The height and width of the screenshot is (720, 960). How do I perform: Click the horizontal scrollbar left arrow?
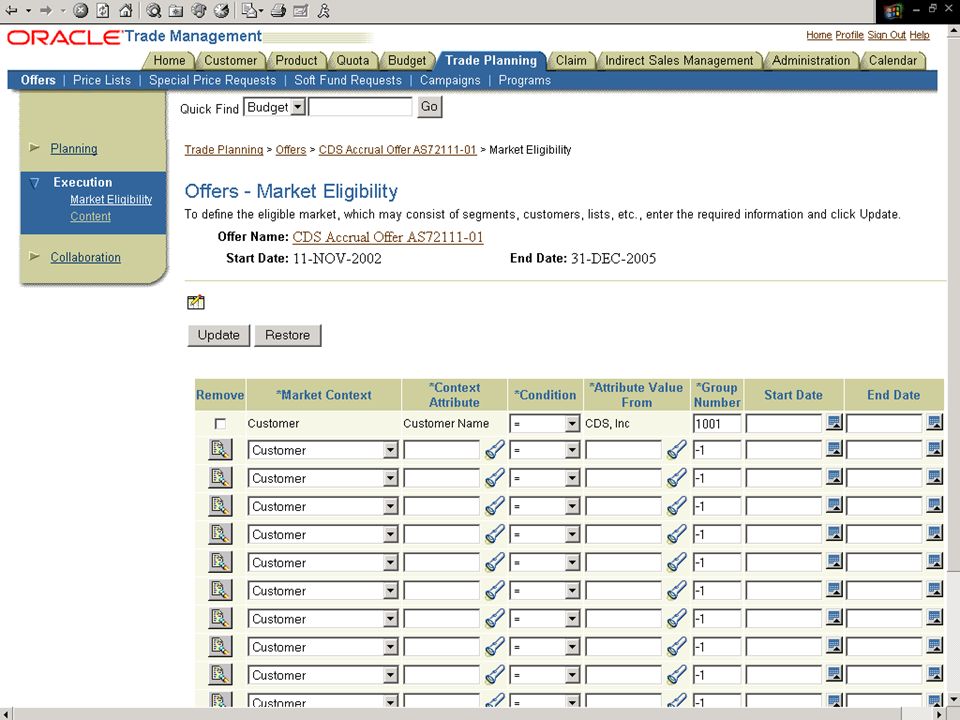[x=6, y=714]
